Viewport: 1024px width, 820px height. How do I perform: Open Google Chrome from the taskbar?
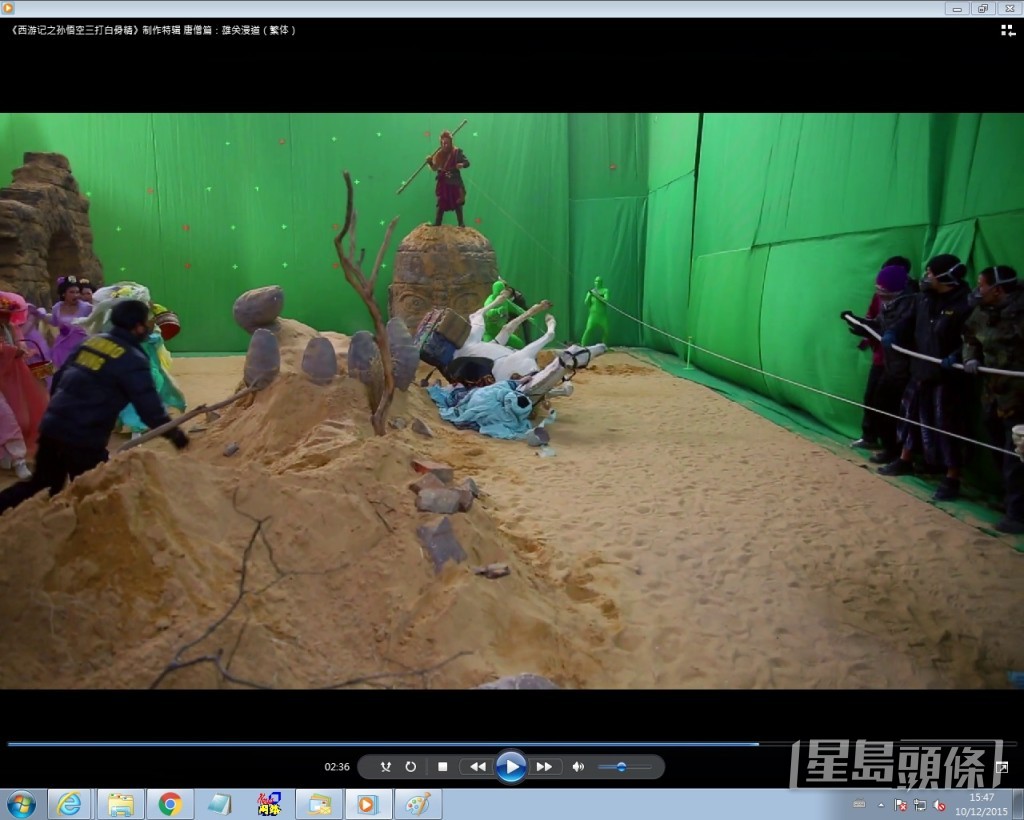(x=170, y=804)
